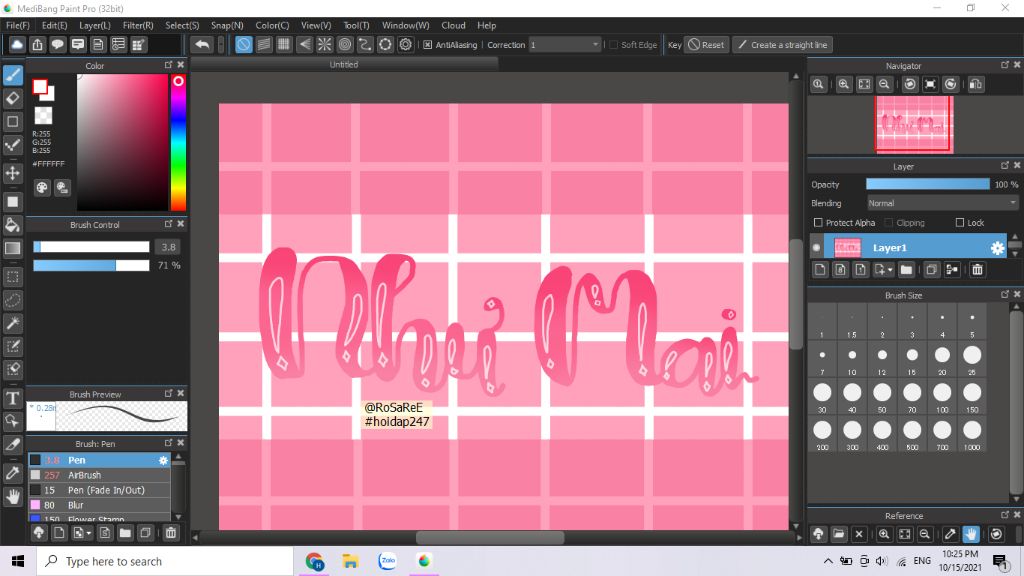Undock the Brush Control panel
Viewport: 1024px width, 576px height.
pos(168,224)
